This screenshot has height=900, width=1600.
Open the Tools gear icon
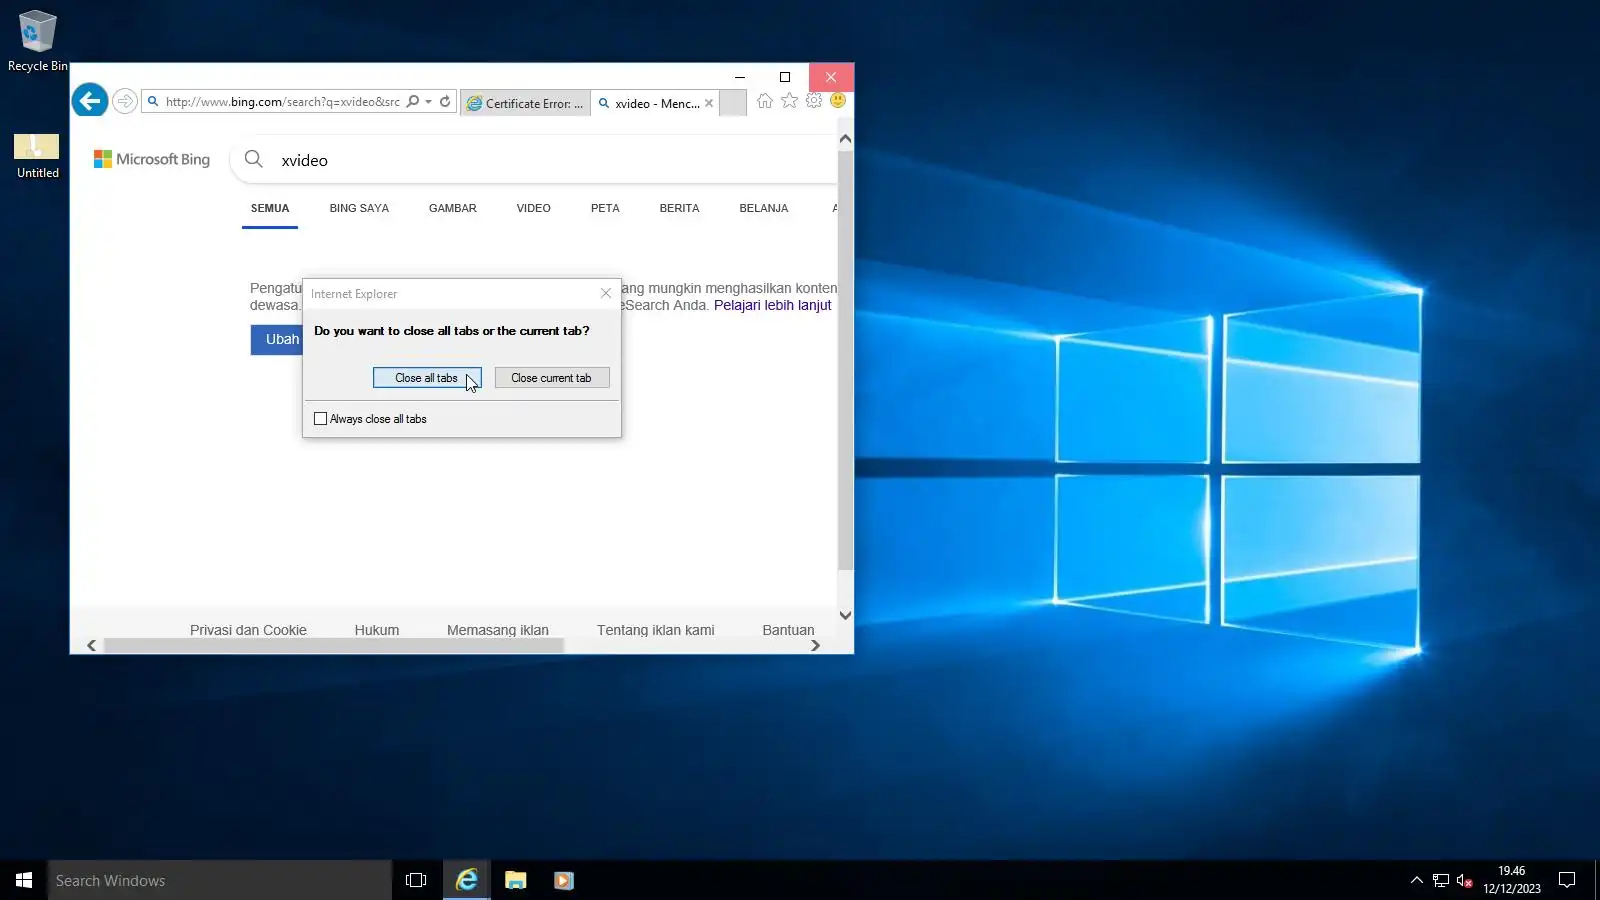[814, 101]
